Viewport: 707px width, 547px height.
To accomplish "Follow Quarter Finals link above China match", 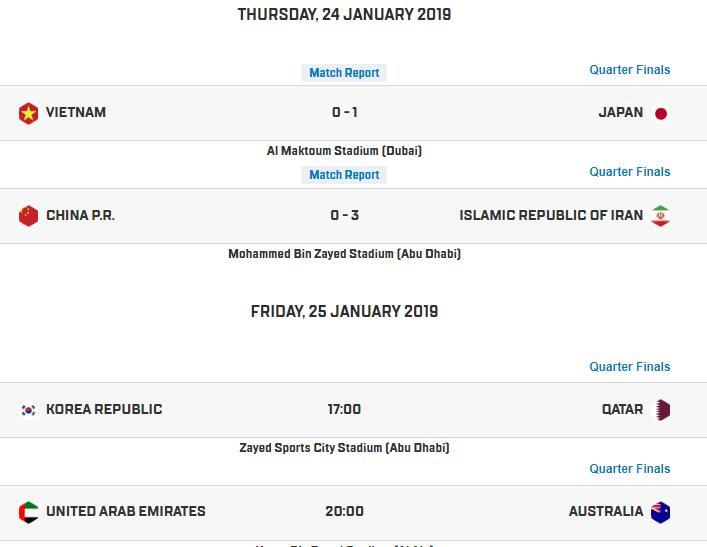I will click(x=630, y=172).
